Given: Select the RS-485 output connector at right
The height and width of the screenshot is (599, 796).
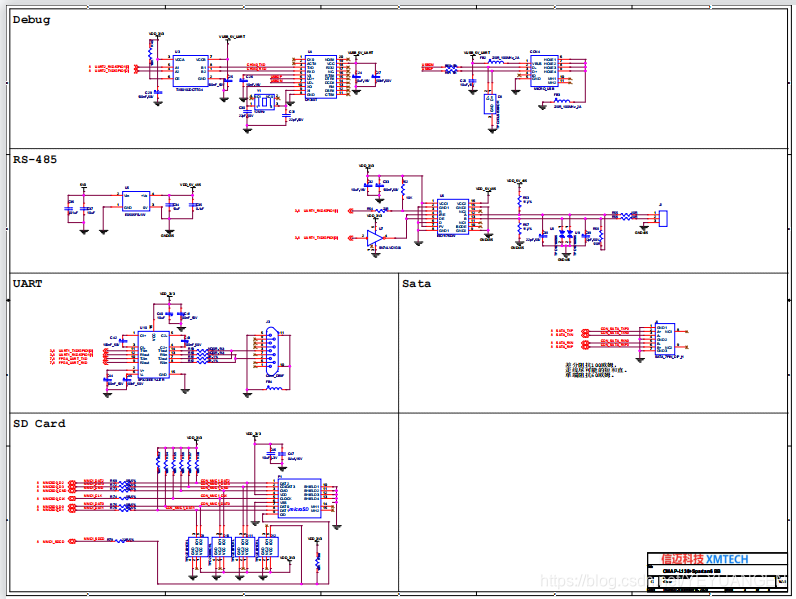Looking at the screenshot, I should [663, 216].
